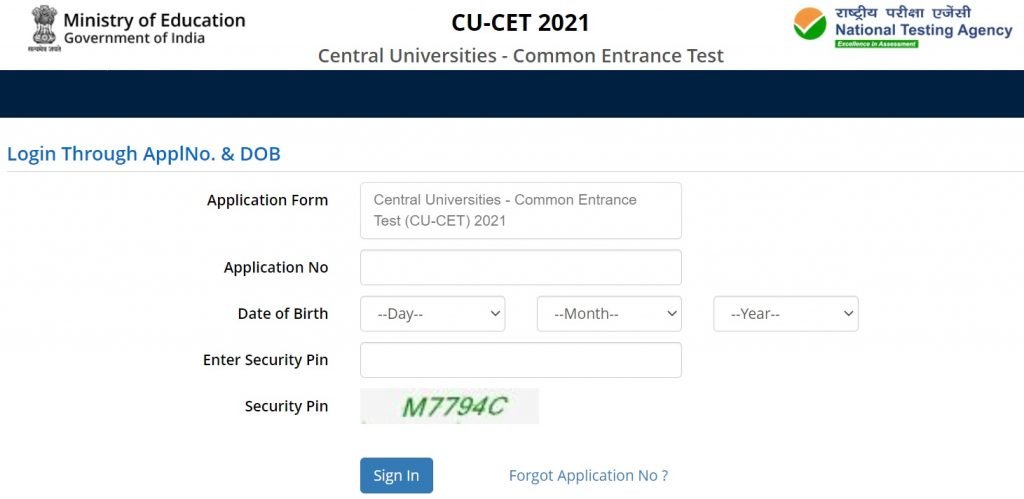Click the Enter Security Pin label

tap(265, 360)
